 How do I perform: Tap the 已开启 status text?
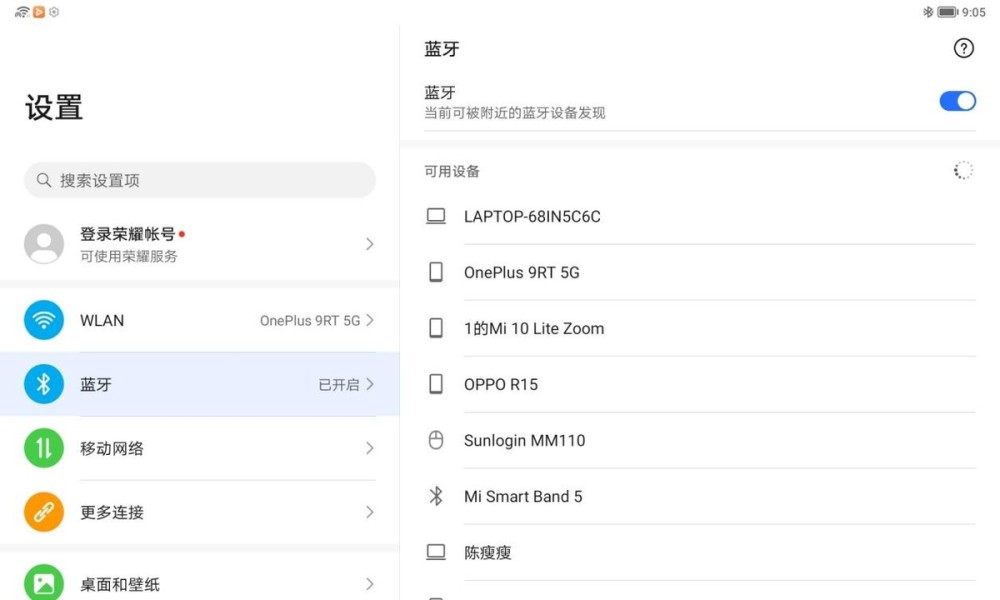pyautogui.click(x=339, y=384)
